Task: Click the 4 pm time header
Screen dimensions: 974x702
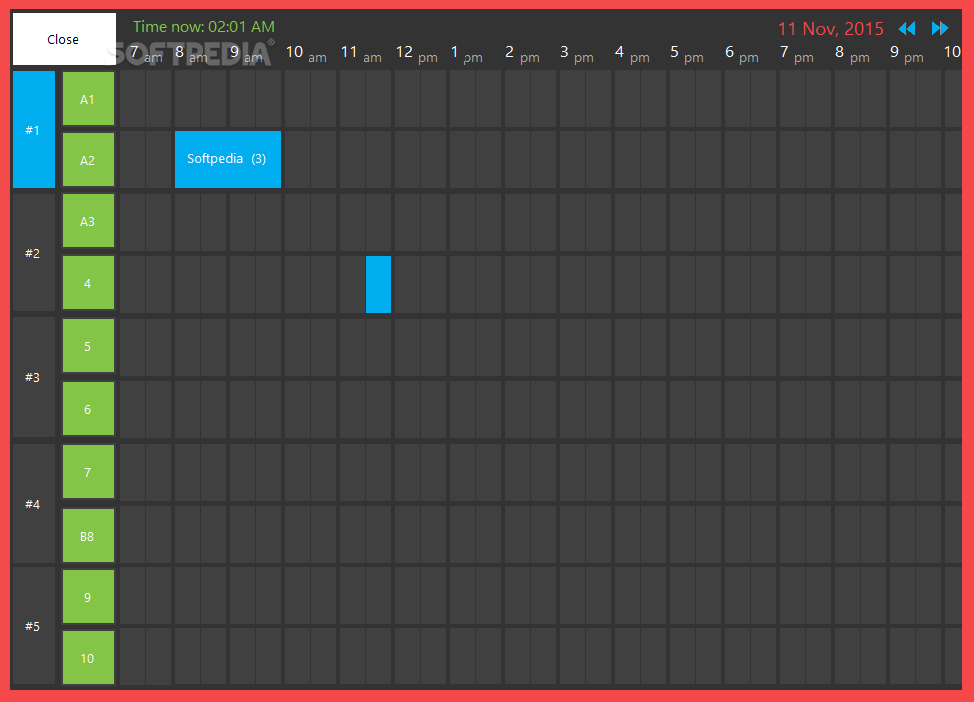Action: 632,54
